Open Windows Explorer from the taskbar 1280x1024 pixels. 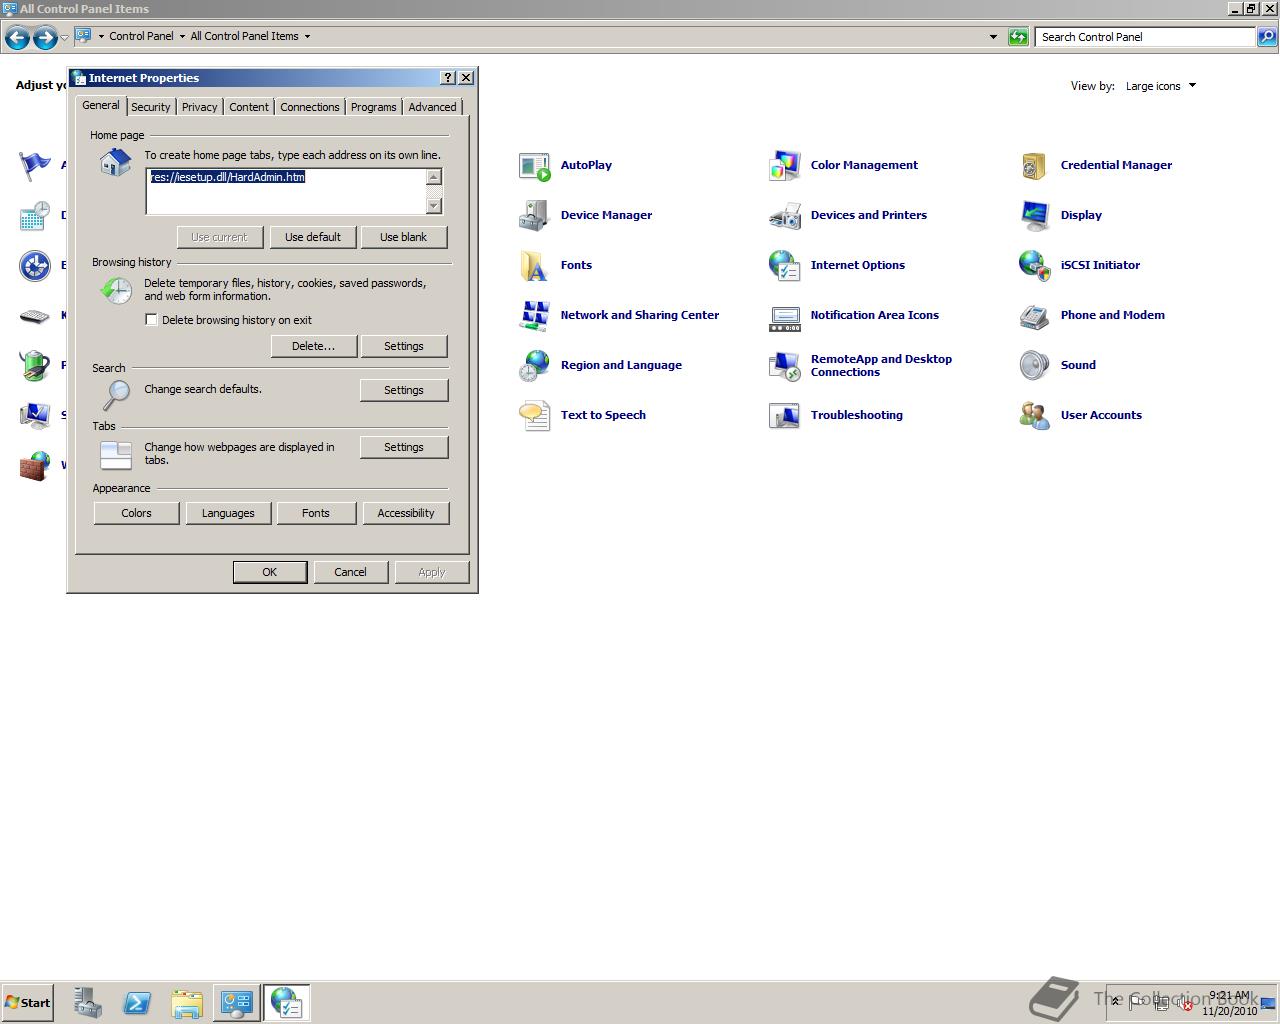tap(187, 1003)
